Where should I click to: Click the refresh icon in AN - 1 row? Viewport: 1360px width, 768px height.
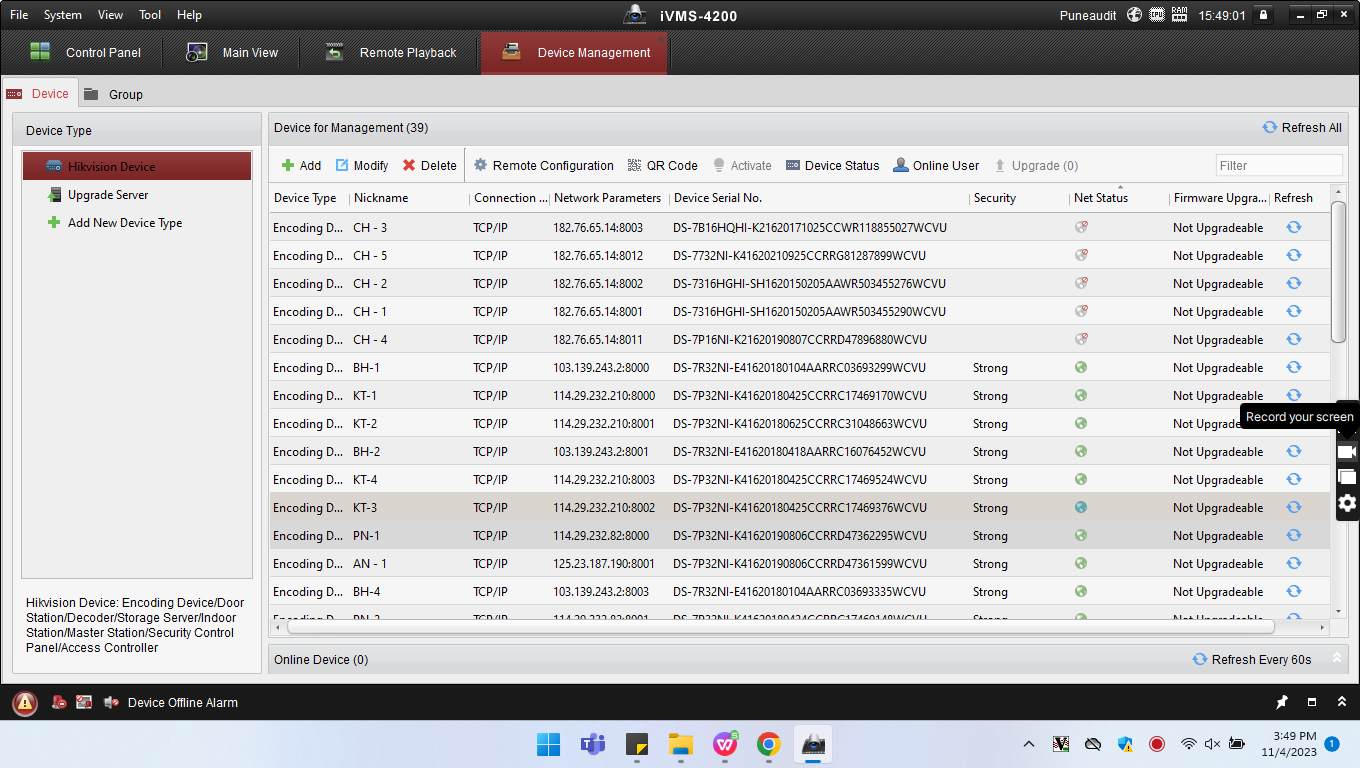(x=1294, y=563)
